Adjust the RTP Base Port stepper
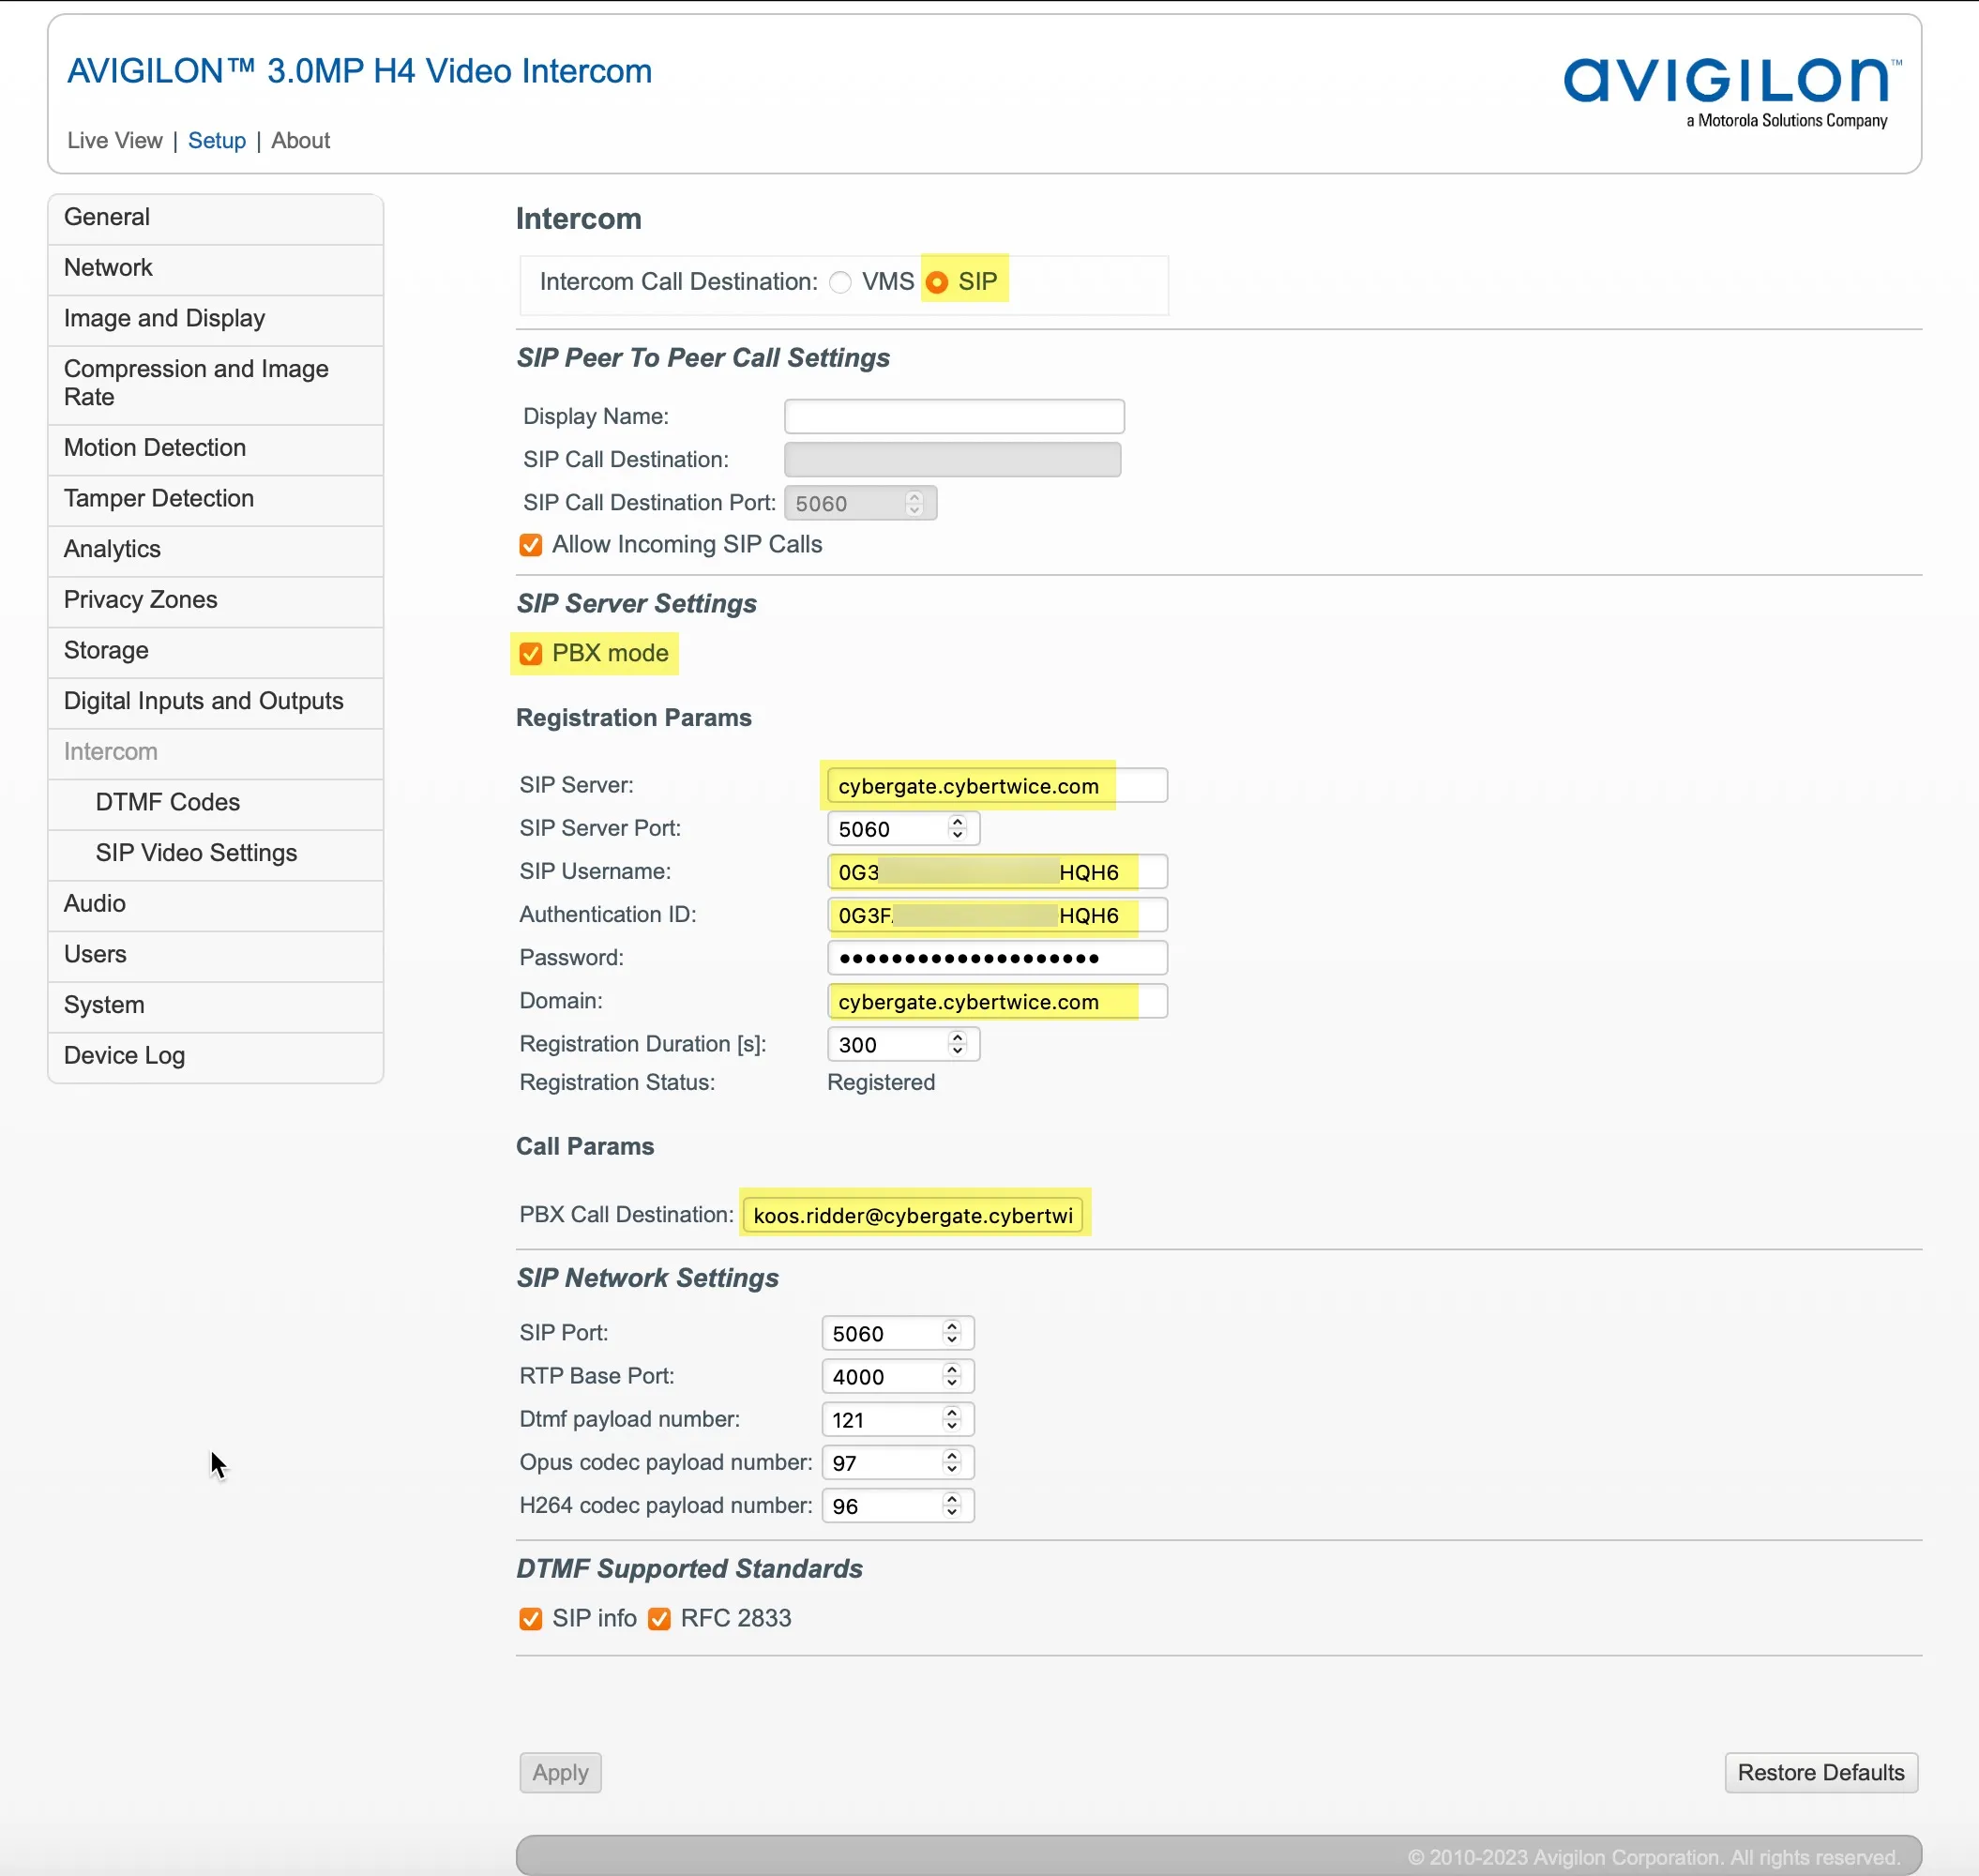 [x=951, y=1377]
